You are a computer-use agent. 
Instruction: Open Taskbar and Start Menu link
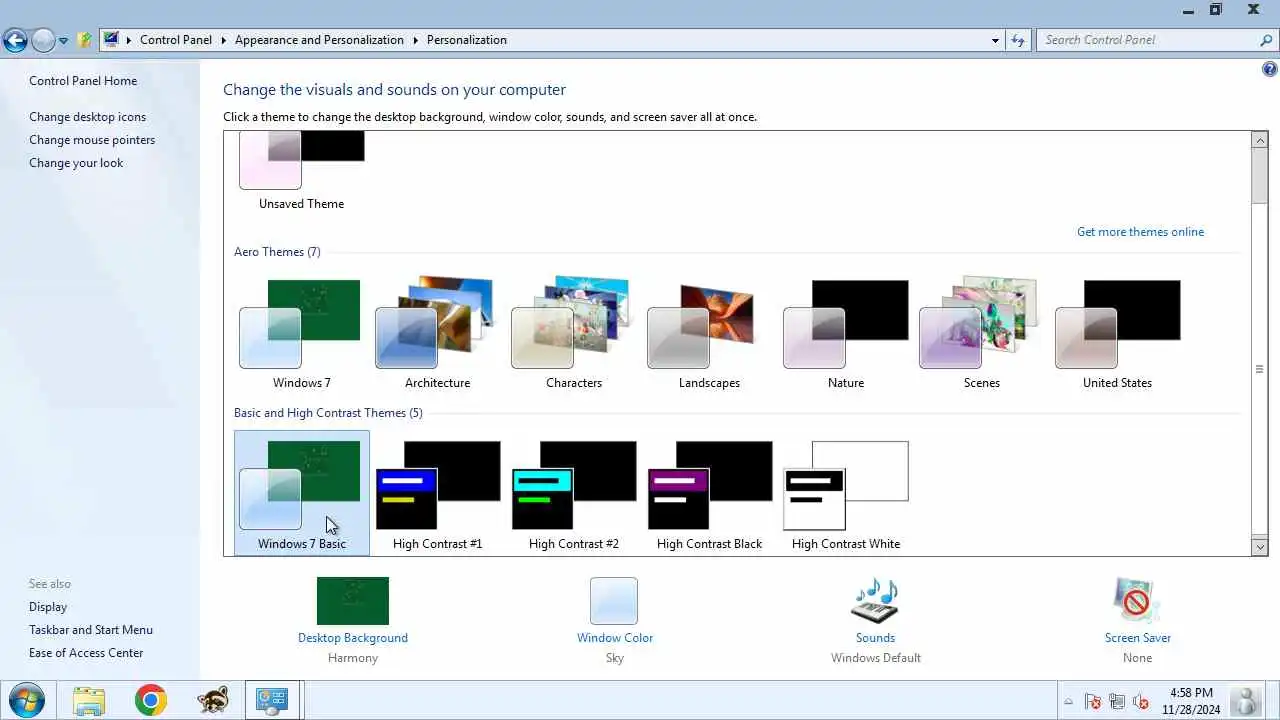point(91,630)
